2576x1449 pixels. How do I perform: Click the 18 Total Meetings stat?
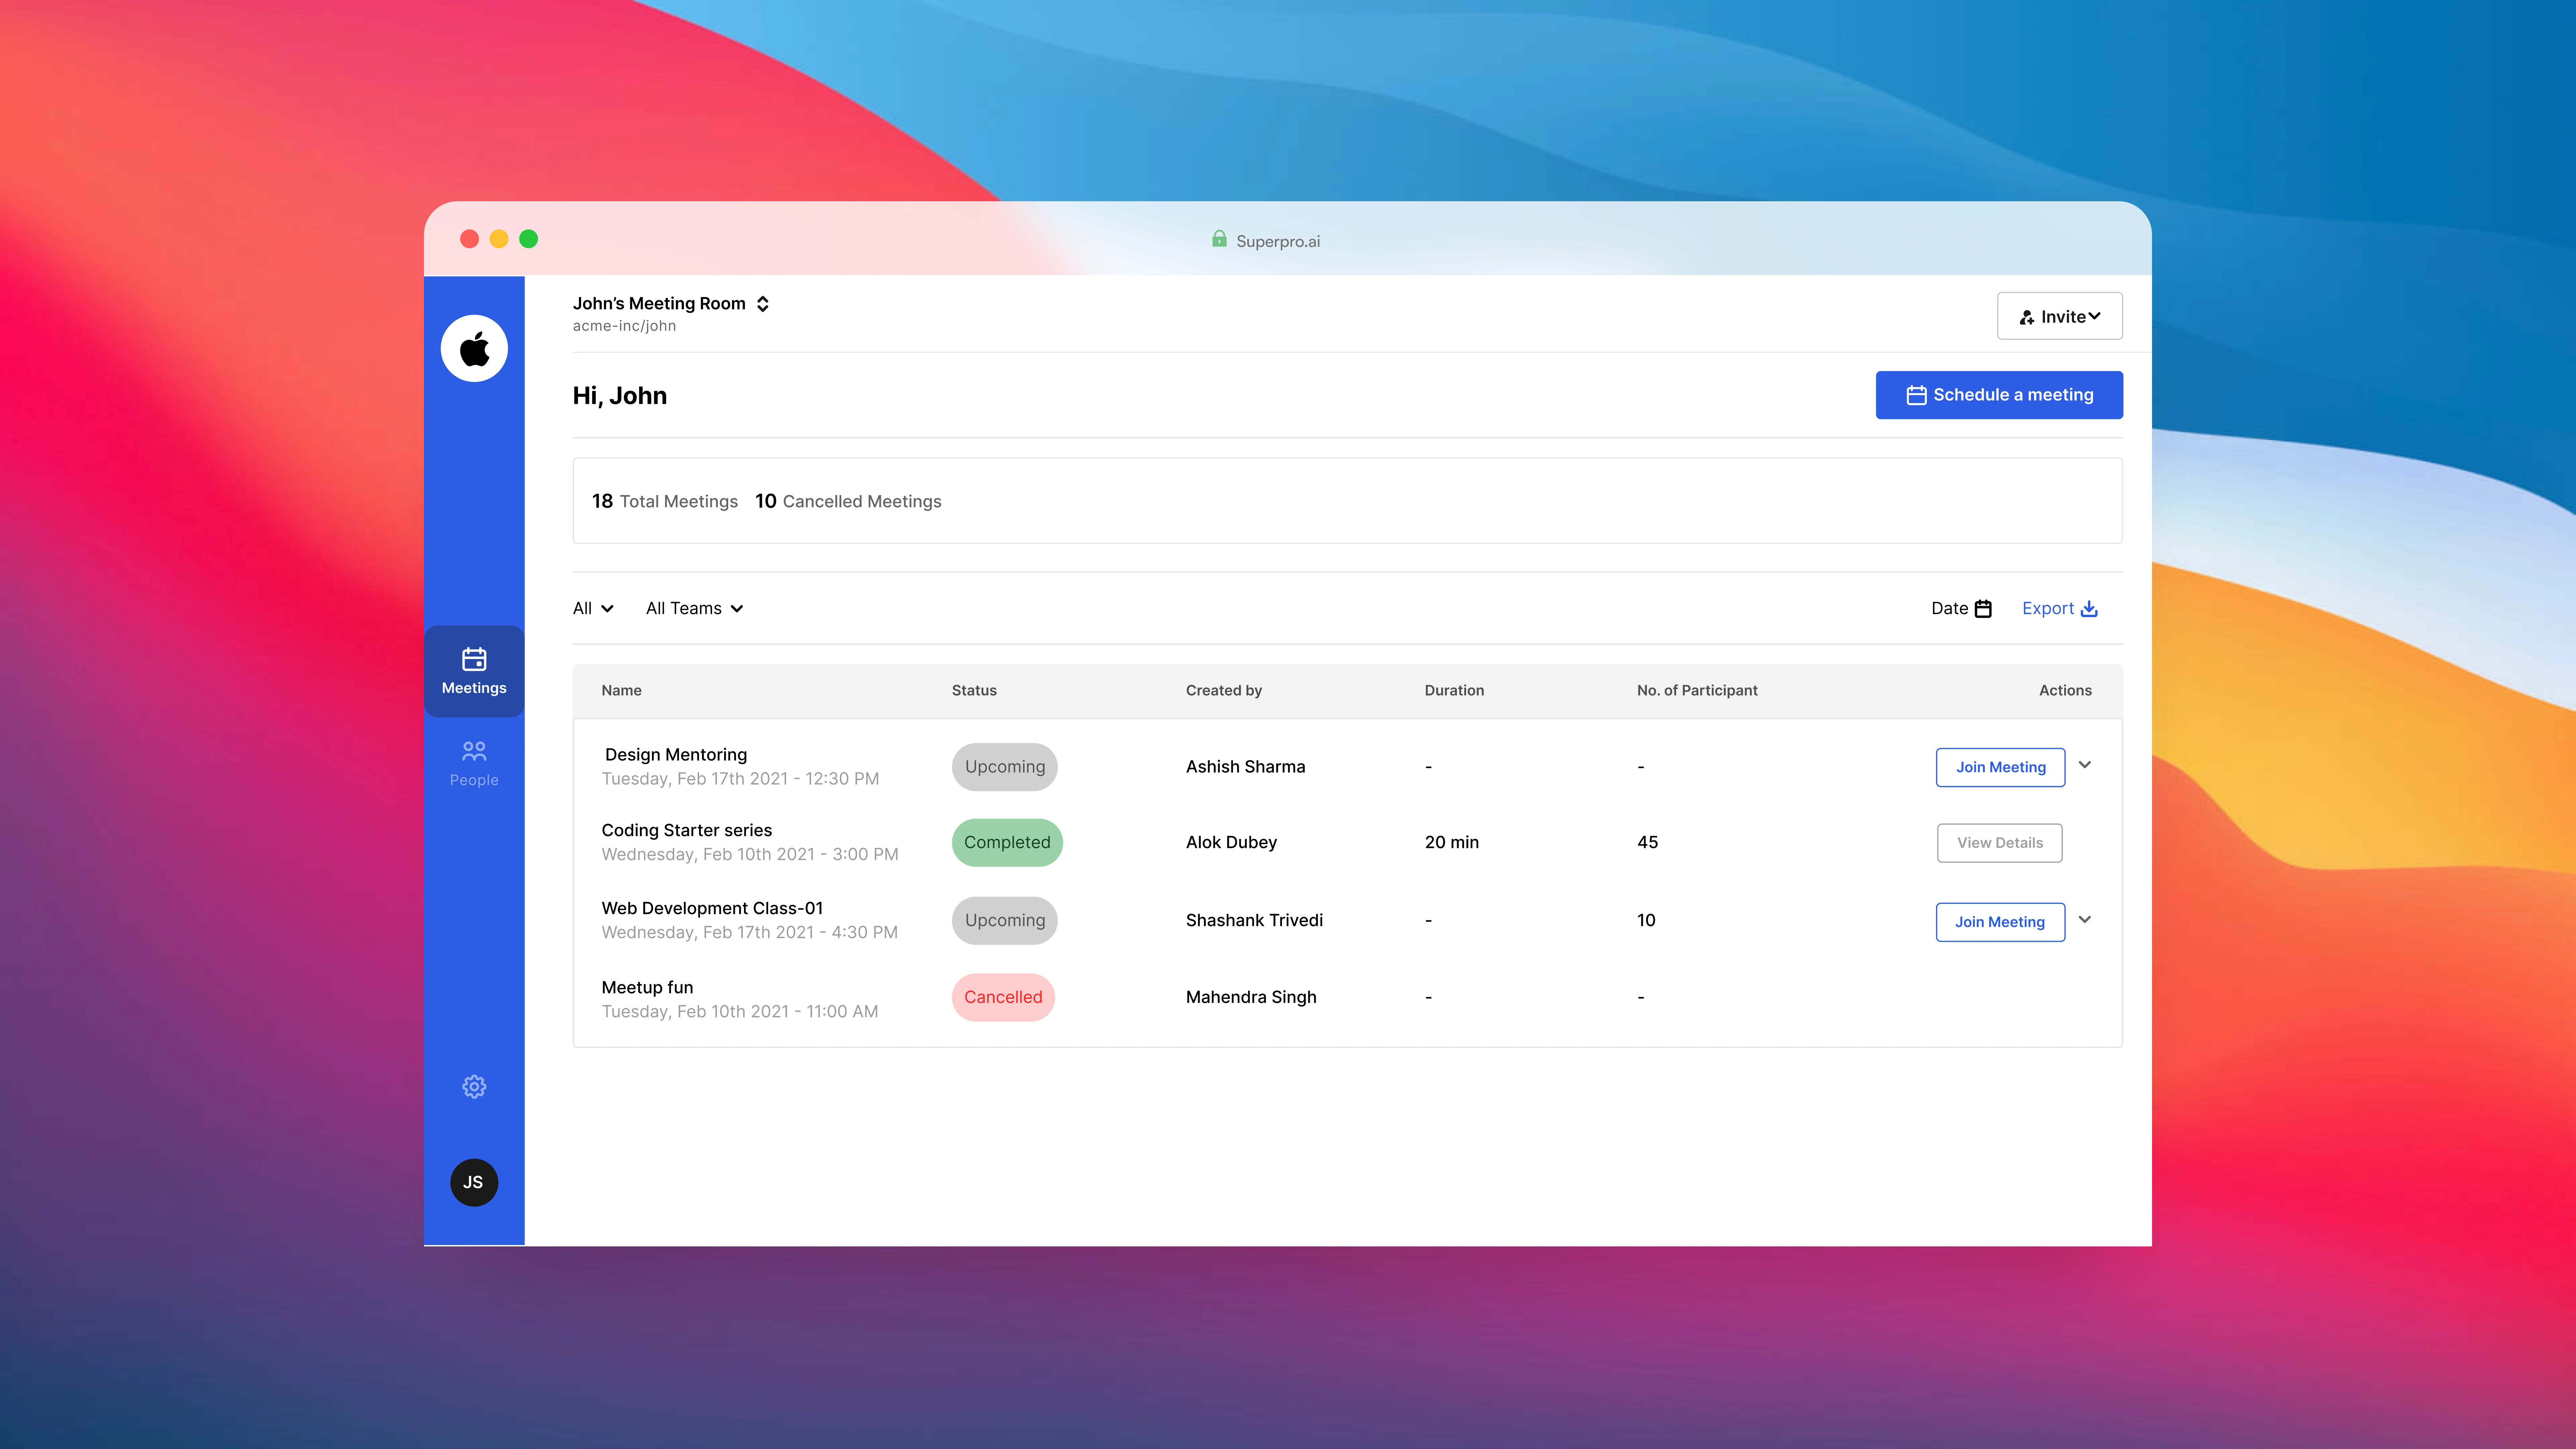(x=665, y=502)
